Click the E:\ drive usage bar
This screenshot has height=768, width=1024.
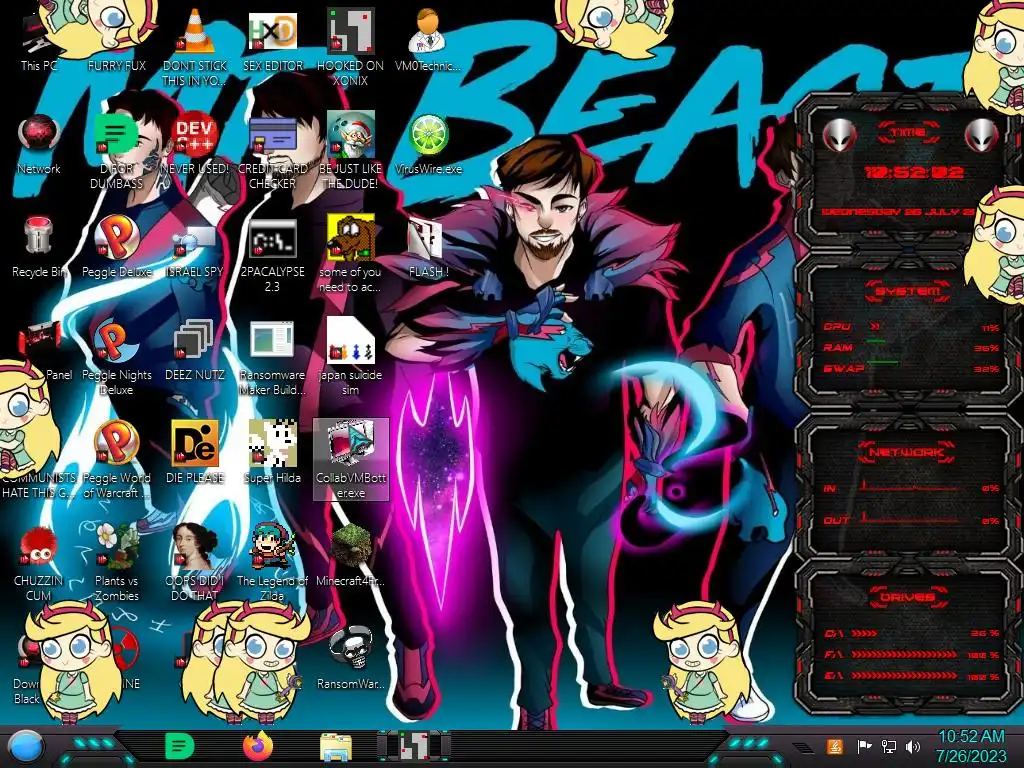tap(911, 676)
